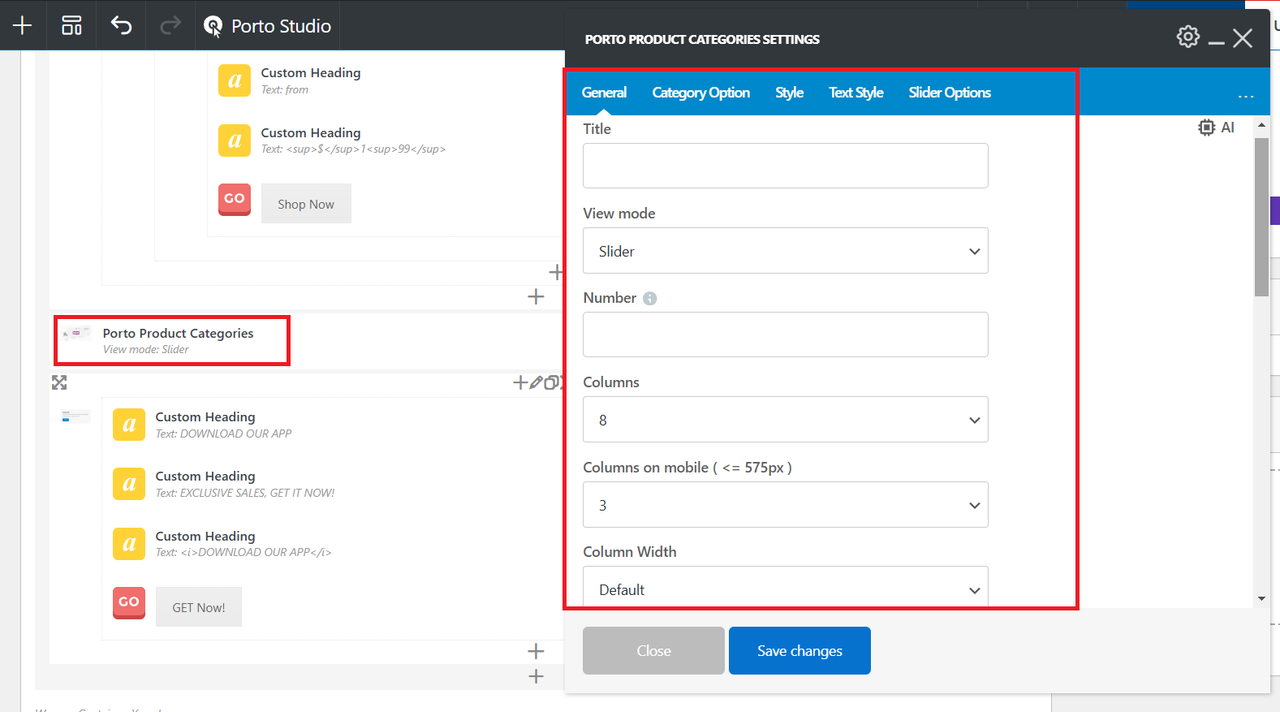Click the plus icon right below GET Now! column

click(x=536, y=651)
